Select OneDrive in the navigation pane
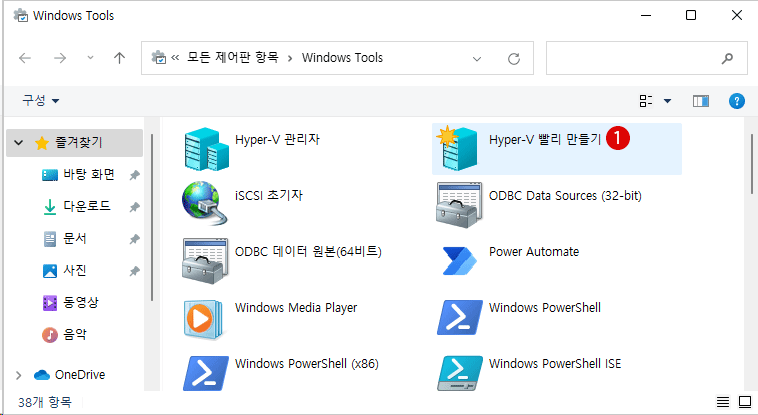This screenshot has height=415, width=758. click(x=80, y=375)
